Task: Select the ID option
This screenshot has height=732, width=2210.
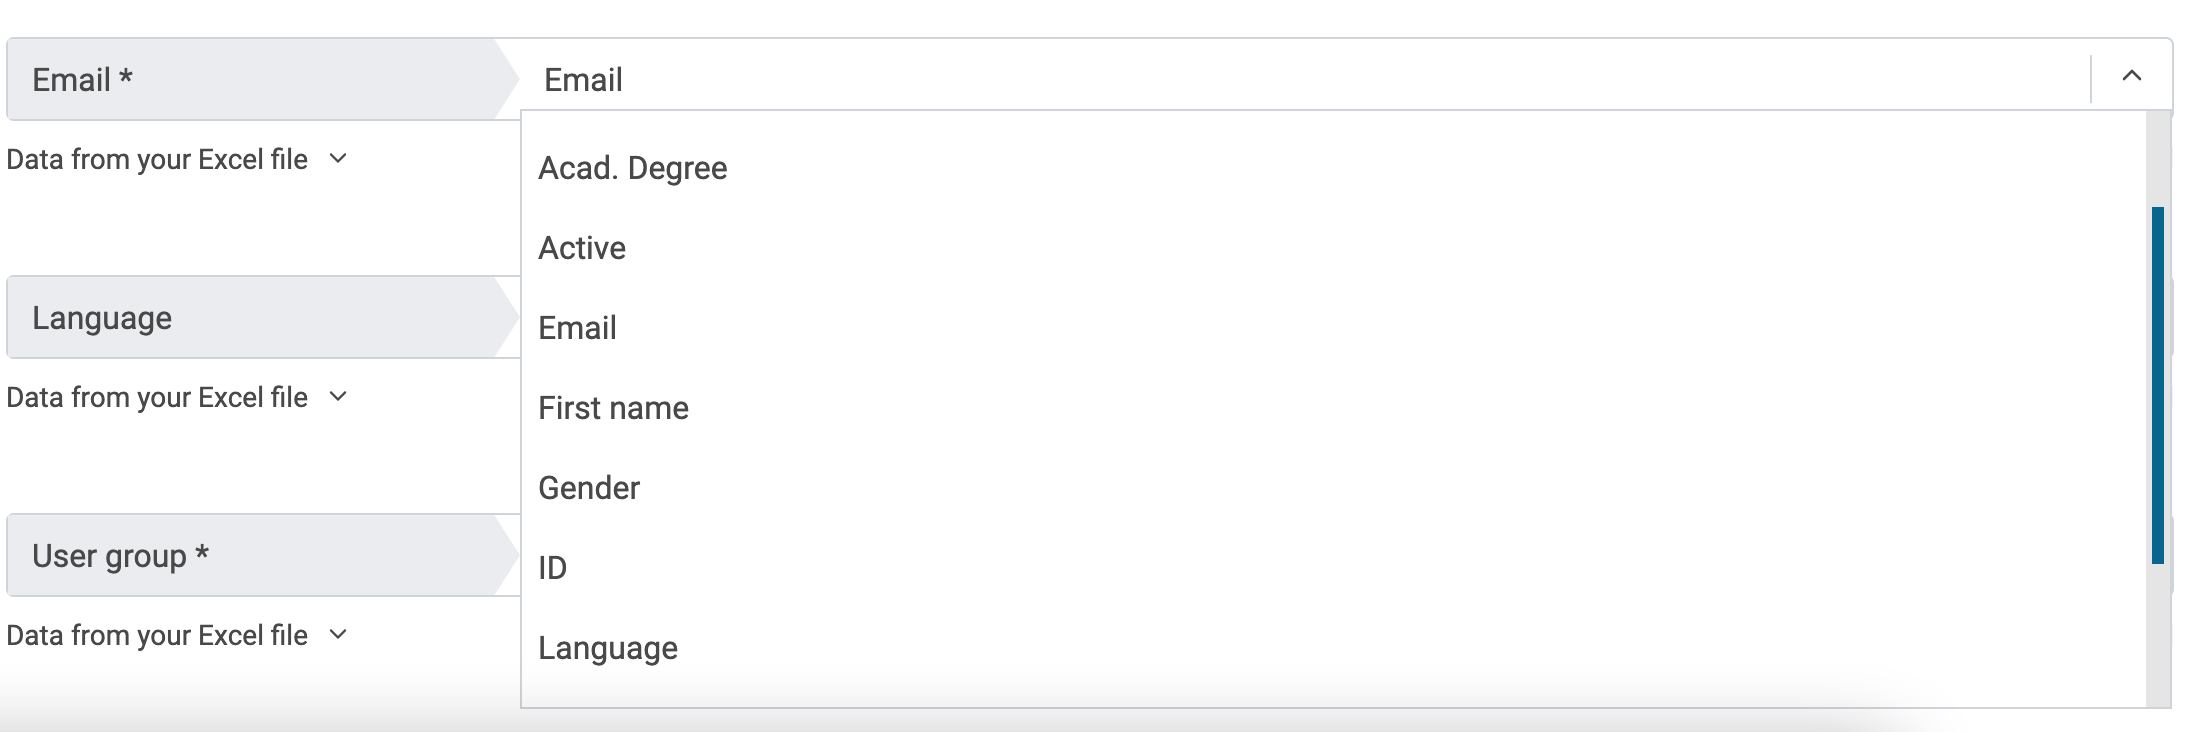Action: pos(553,568)
